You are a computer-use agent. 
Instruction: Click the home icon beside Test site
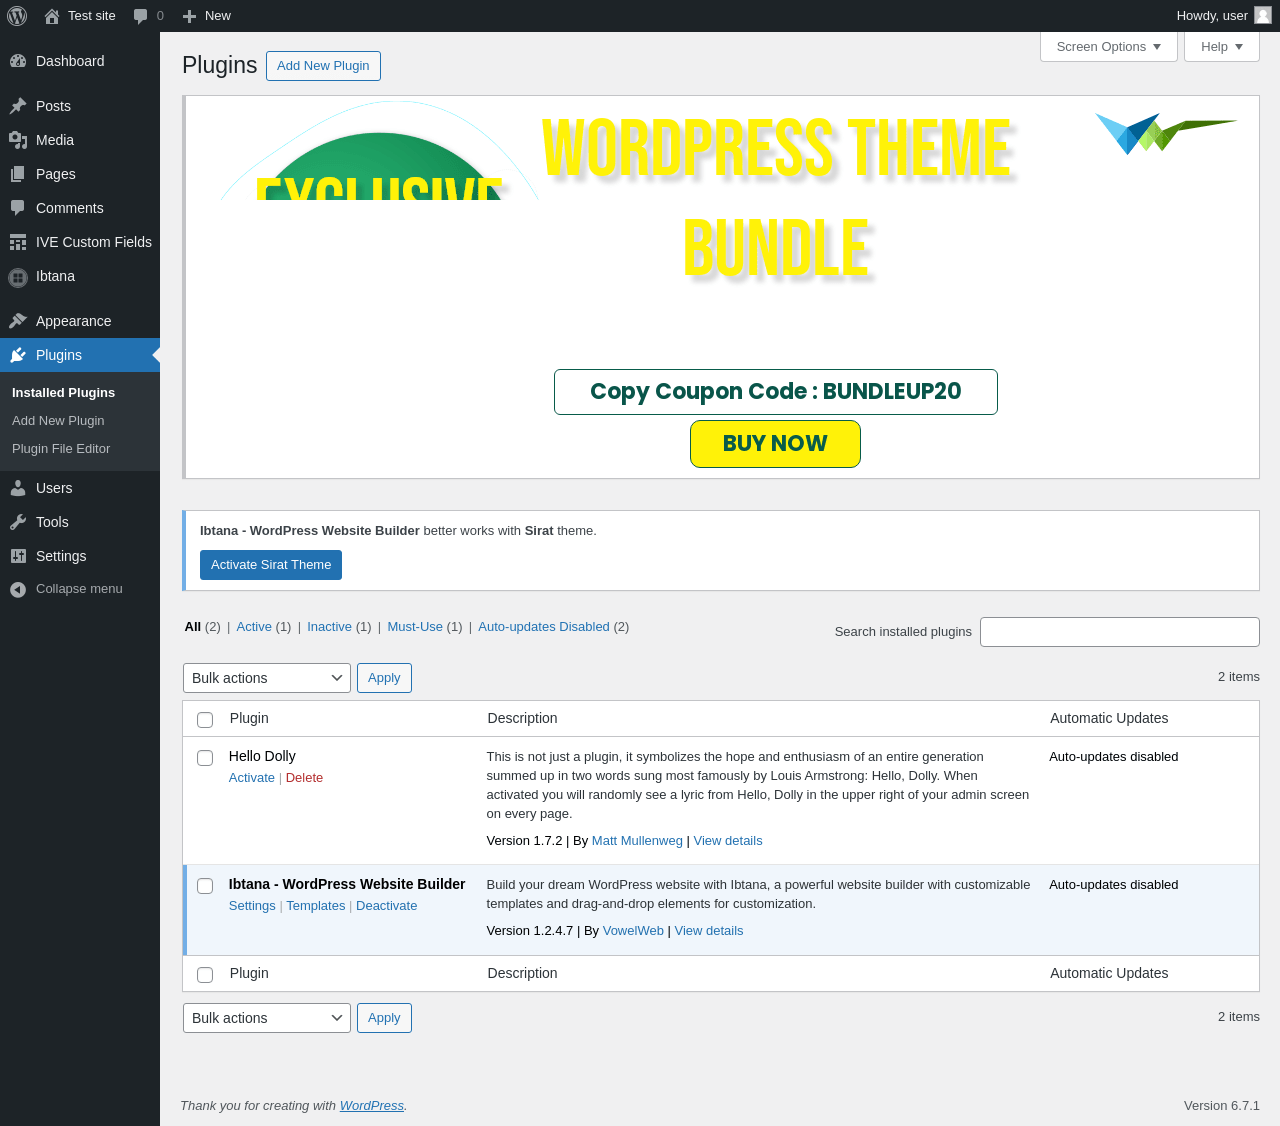click(52, 16)
